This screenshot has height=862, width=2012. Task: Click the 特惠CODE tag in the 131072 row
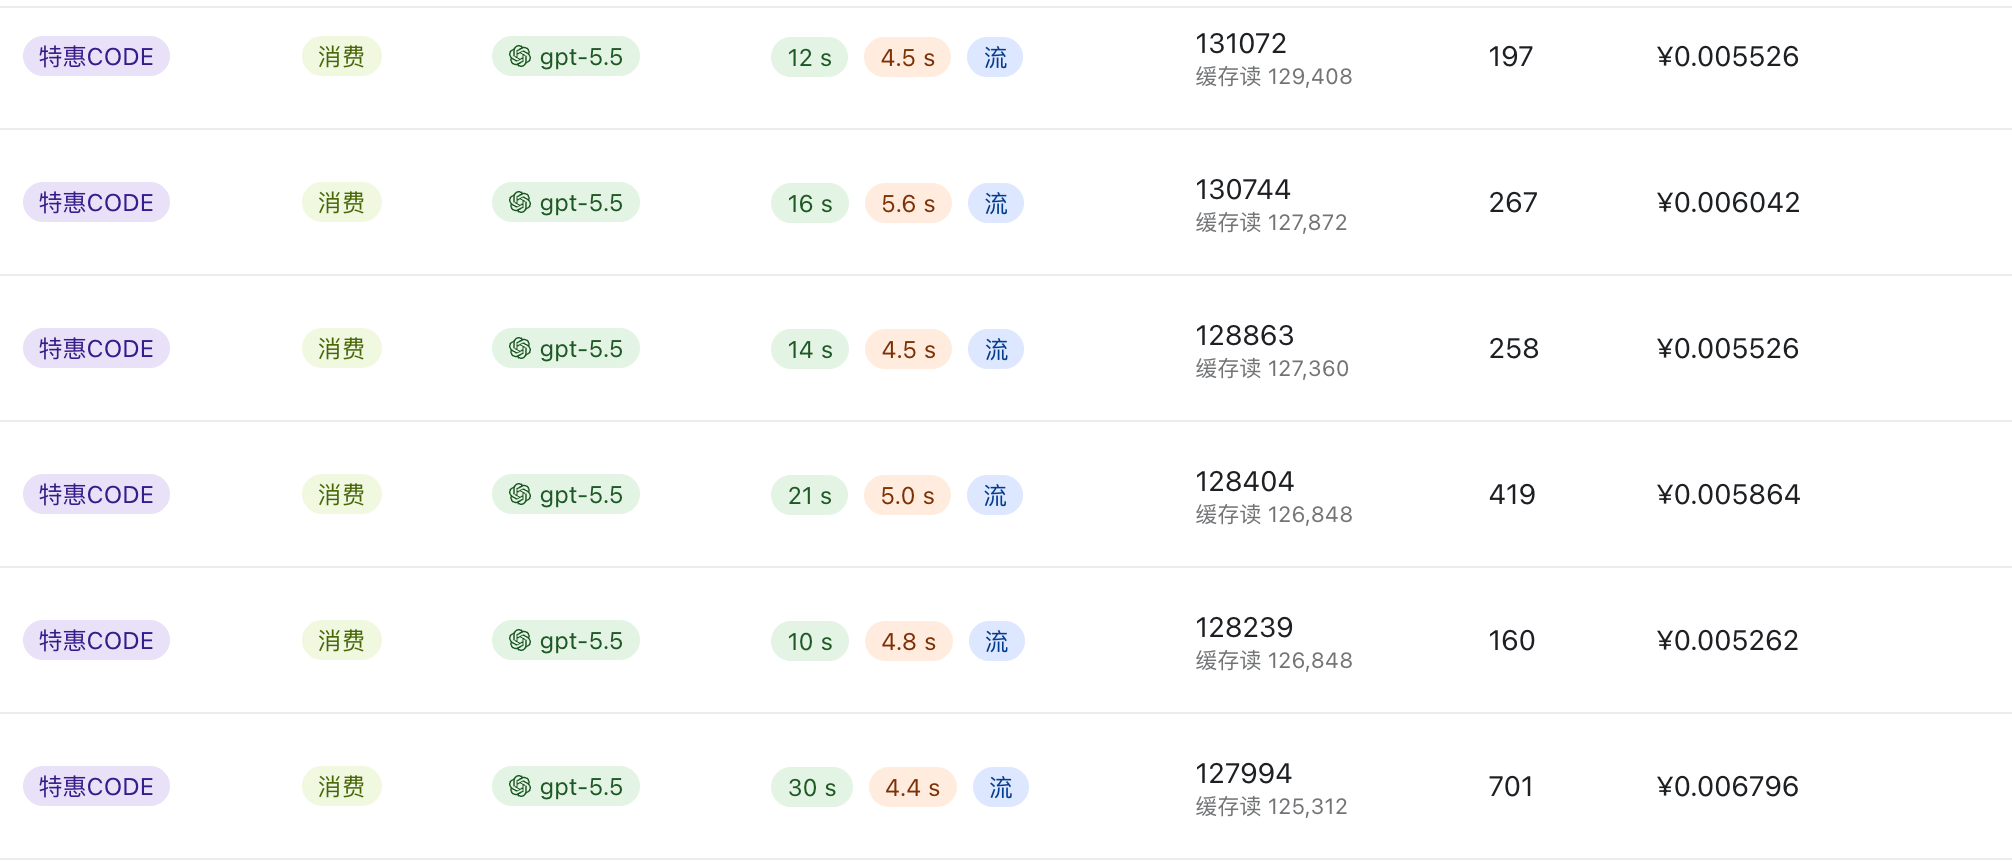(x=96, y=57)
